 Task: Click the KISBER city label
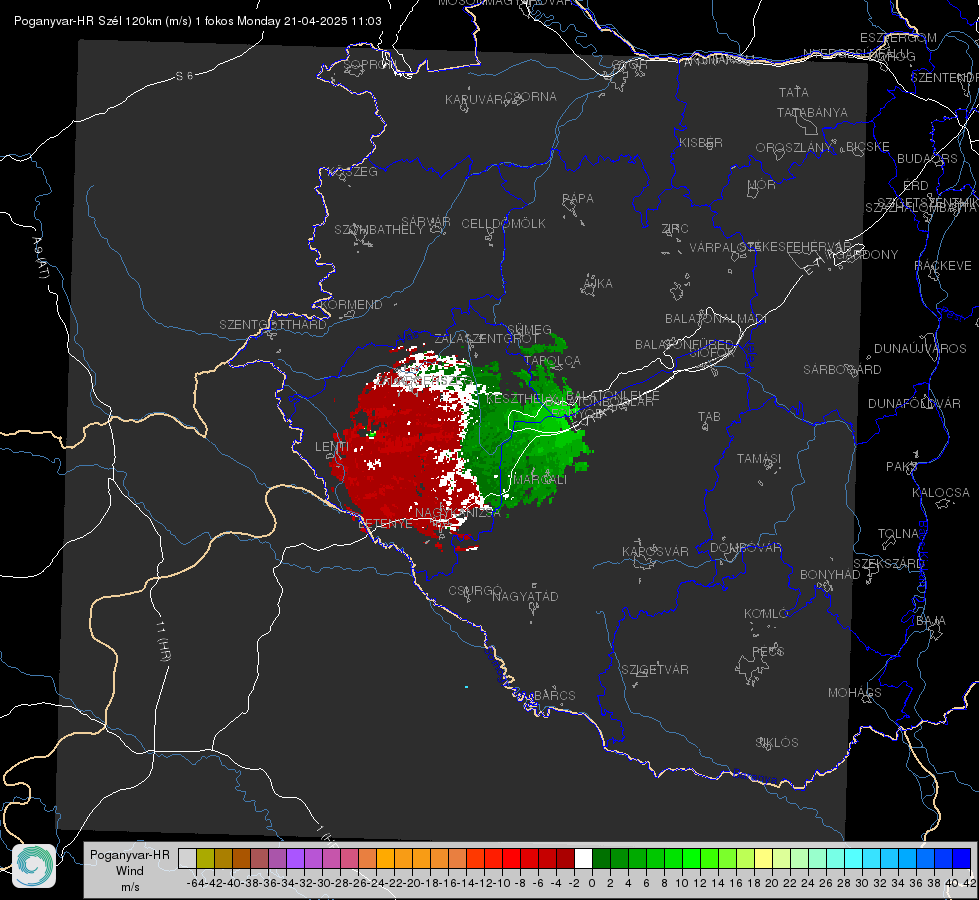[x=701, y=143]
